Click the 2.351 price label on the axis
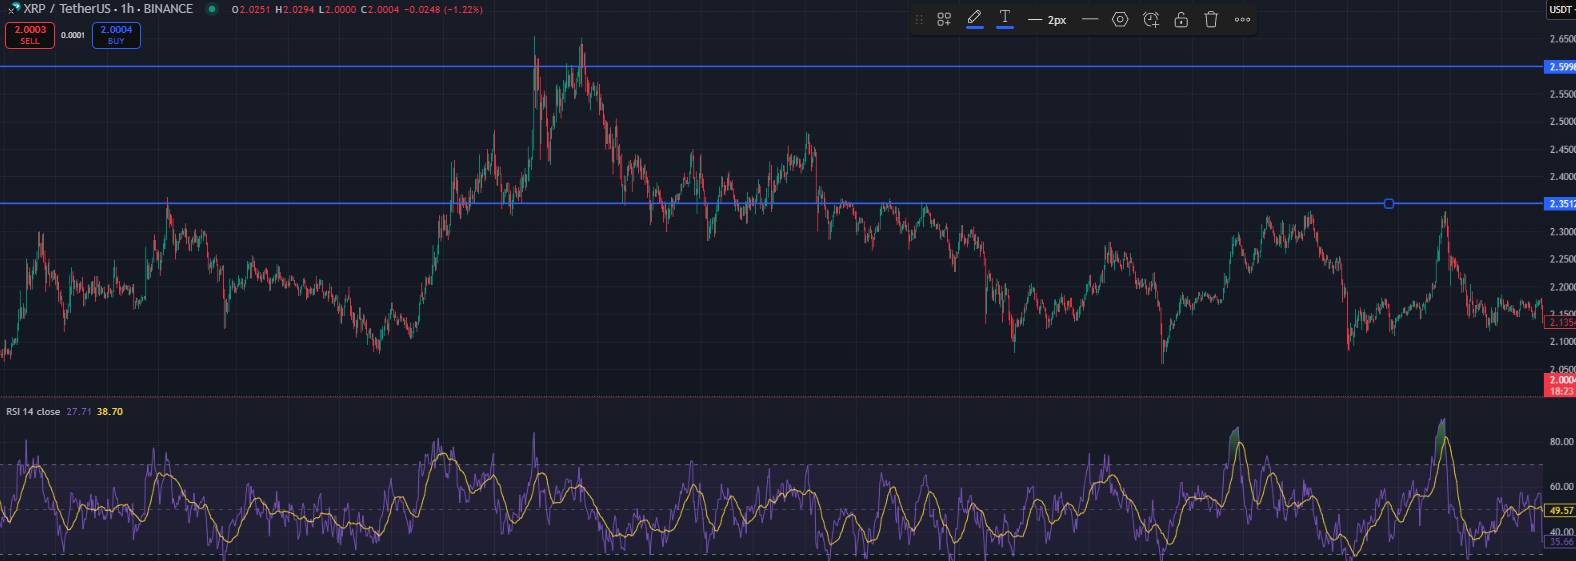 pos(1561,204)
